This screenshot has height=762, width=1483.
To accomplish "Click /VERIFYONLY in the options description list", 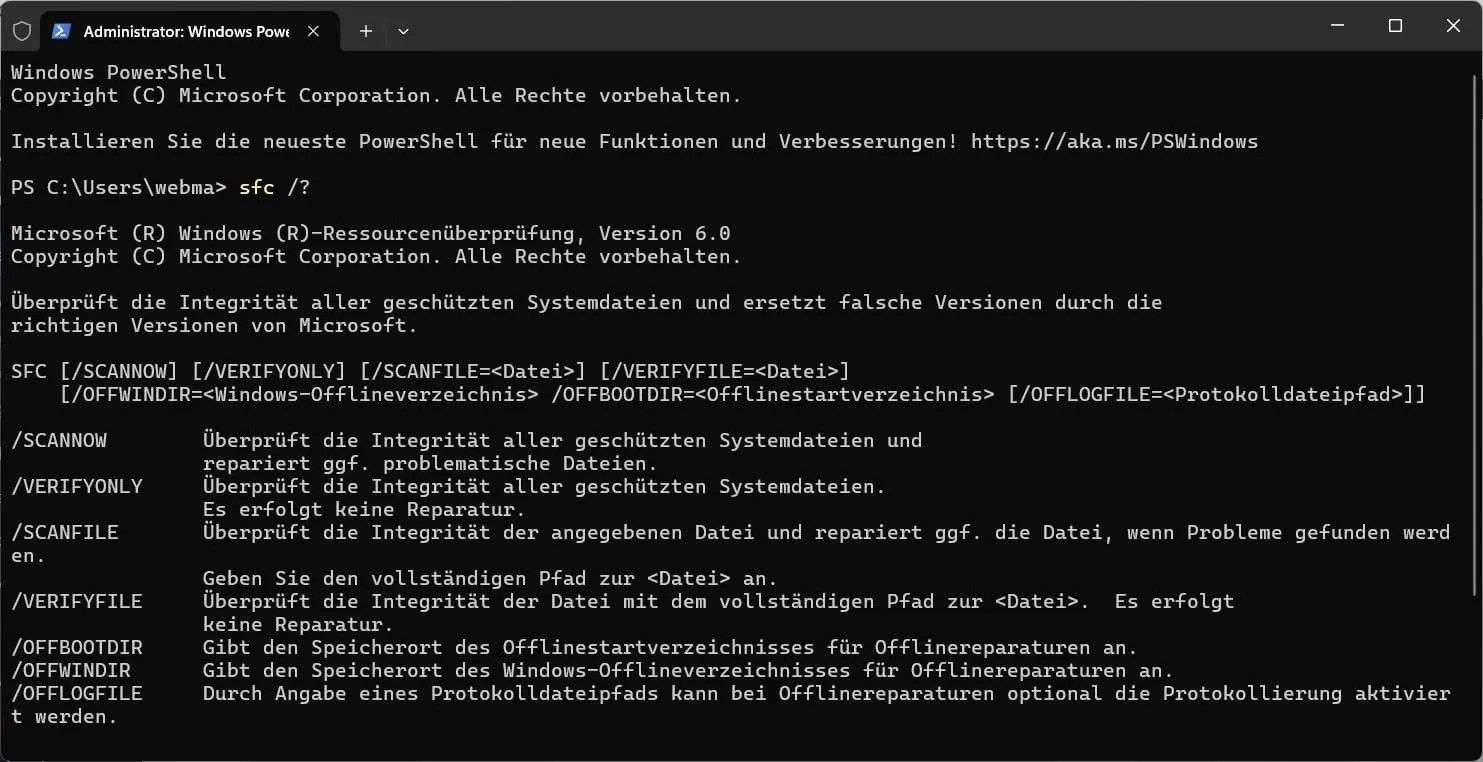I will (x=77, y=486).
